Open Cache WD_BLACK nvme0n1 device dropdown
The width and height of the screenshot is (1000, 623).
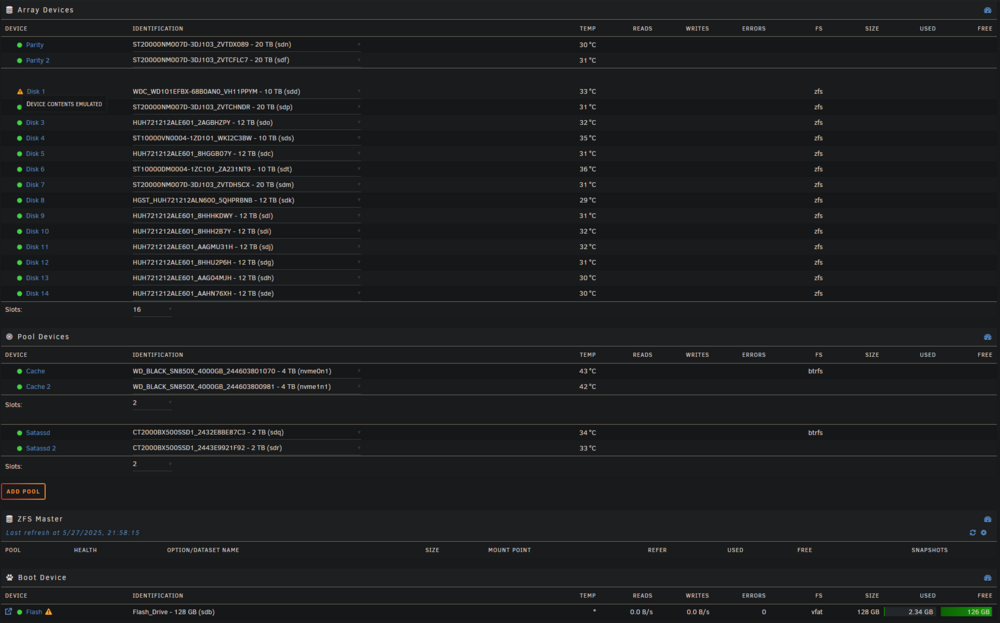[x=246, y=371]
